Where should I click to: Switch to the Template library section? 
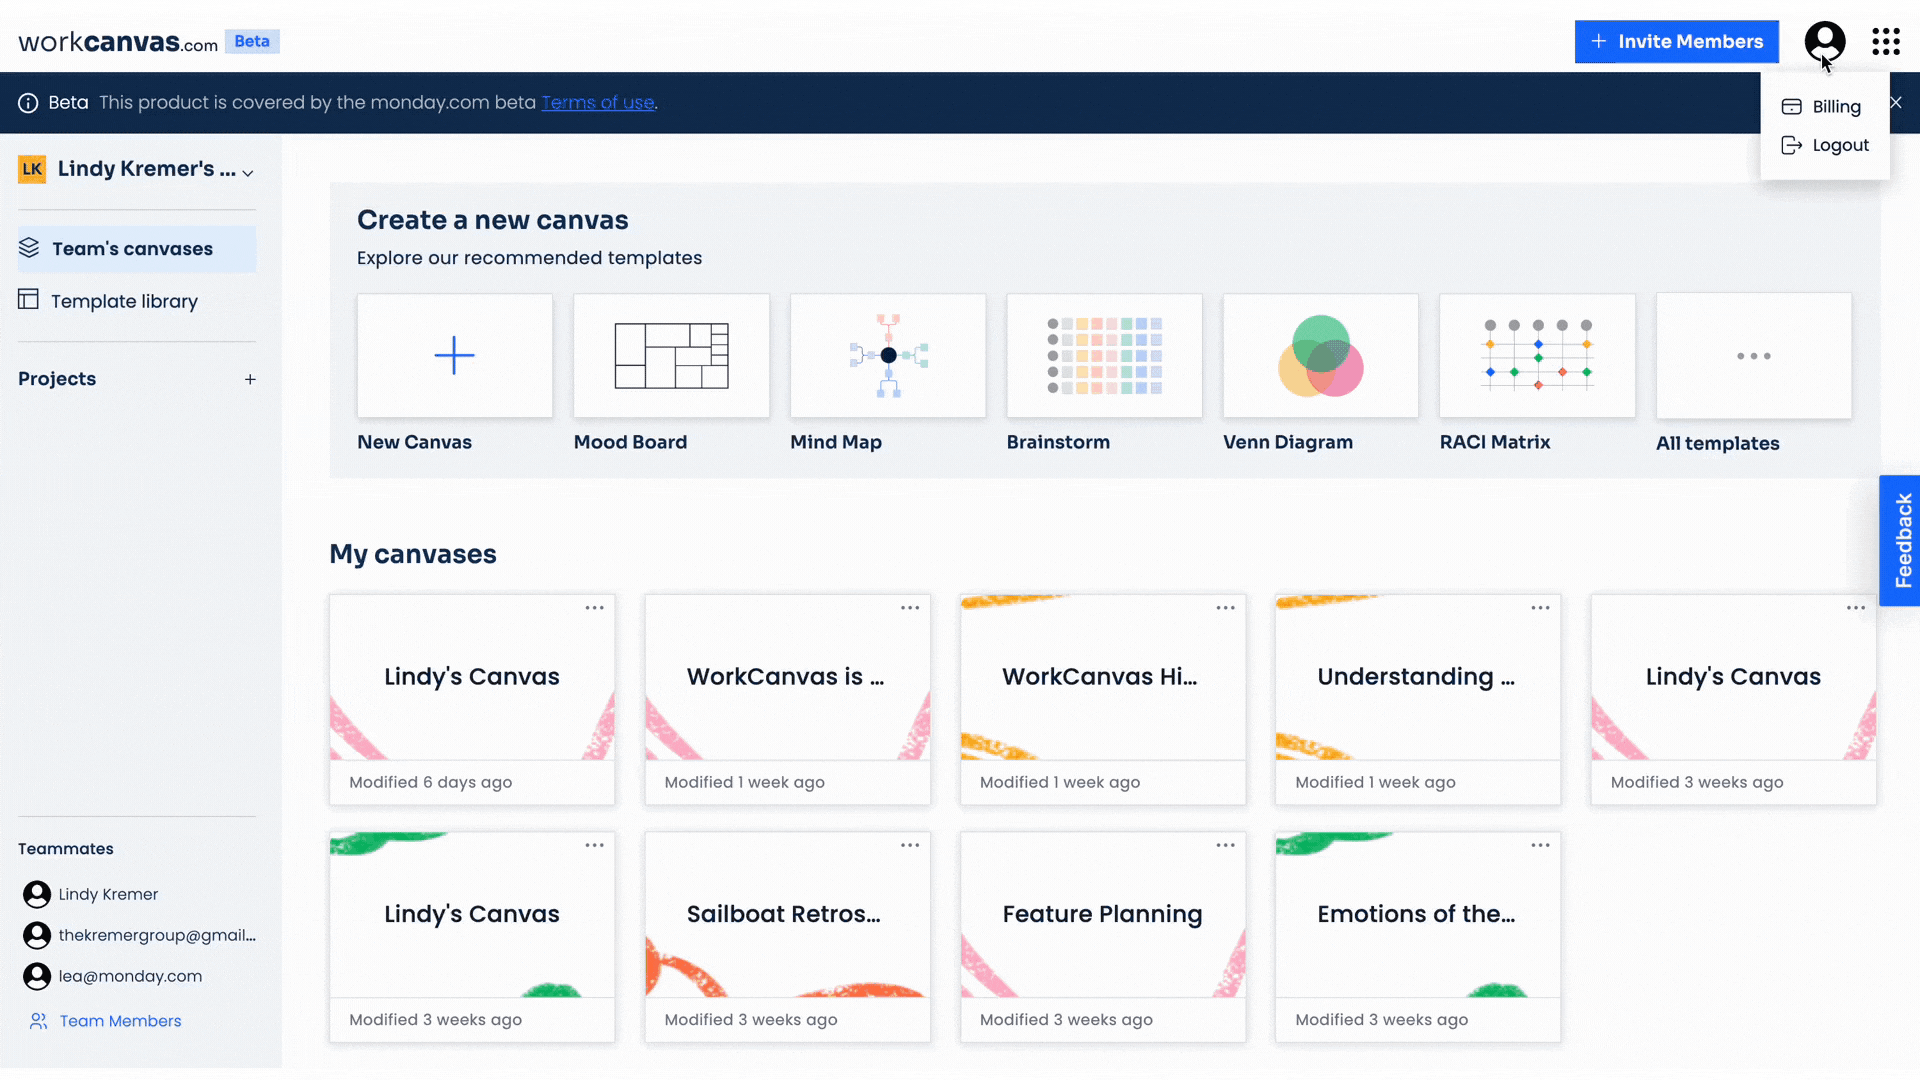pos(124,300)
